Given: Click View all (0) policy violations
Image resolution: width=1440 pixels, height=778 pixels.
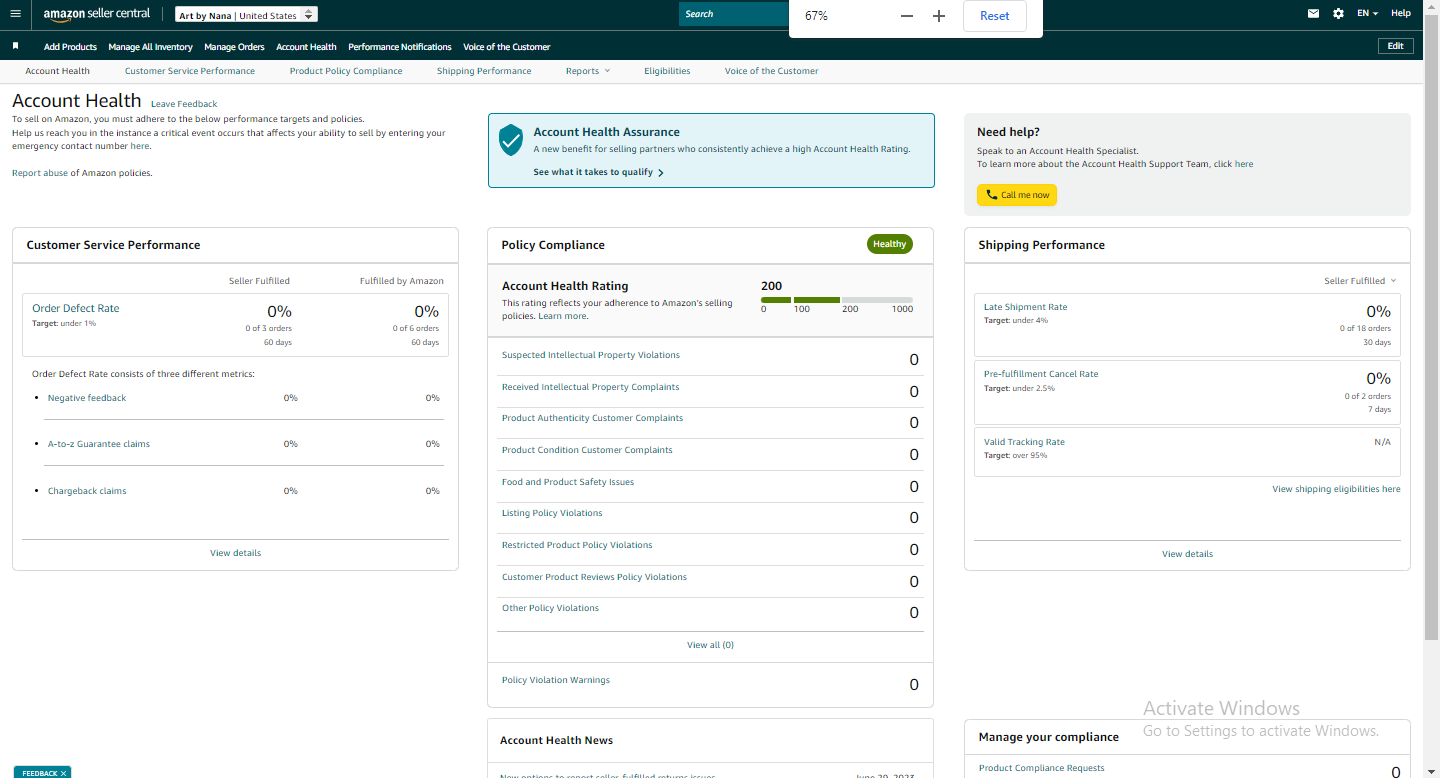Looking at the screenshot, I should coord(710,645).
